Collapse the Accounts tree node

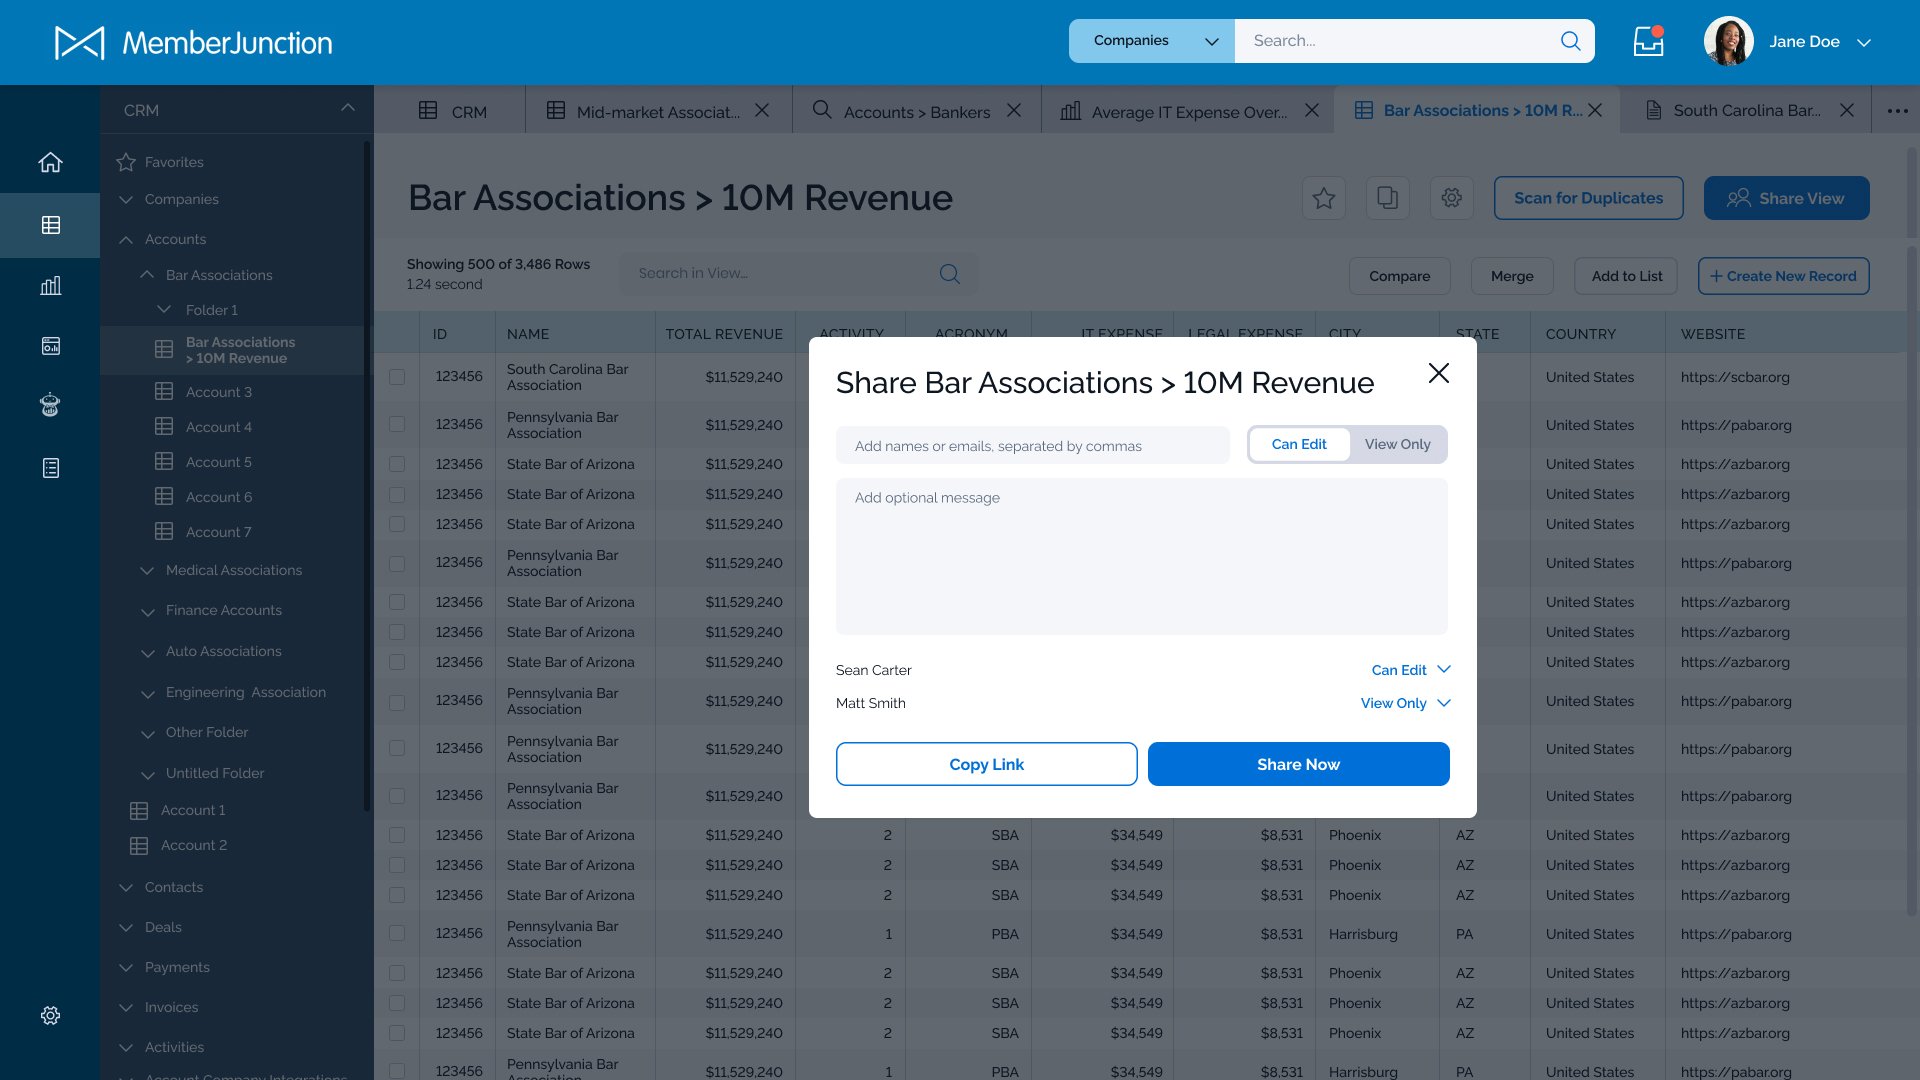[x=126, y=239]
